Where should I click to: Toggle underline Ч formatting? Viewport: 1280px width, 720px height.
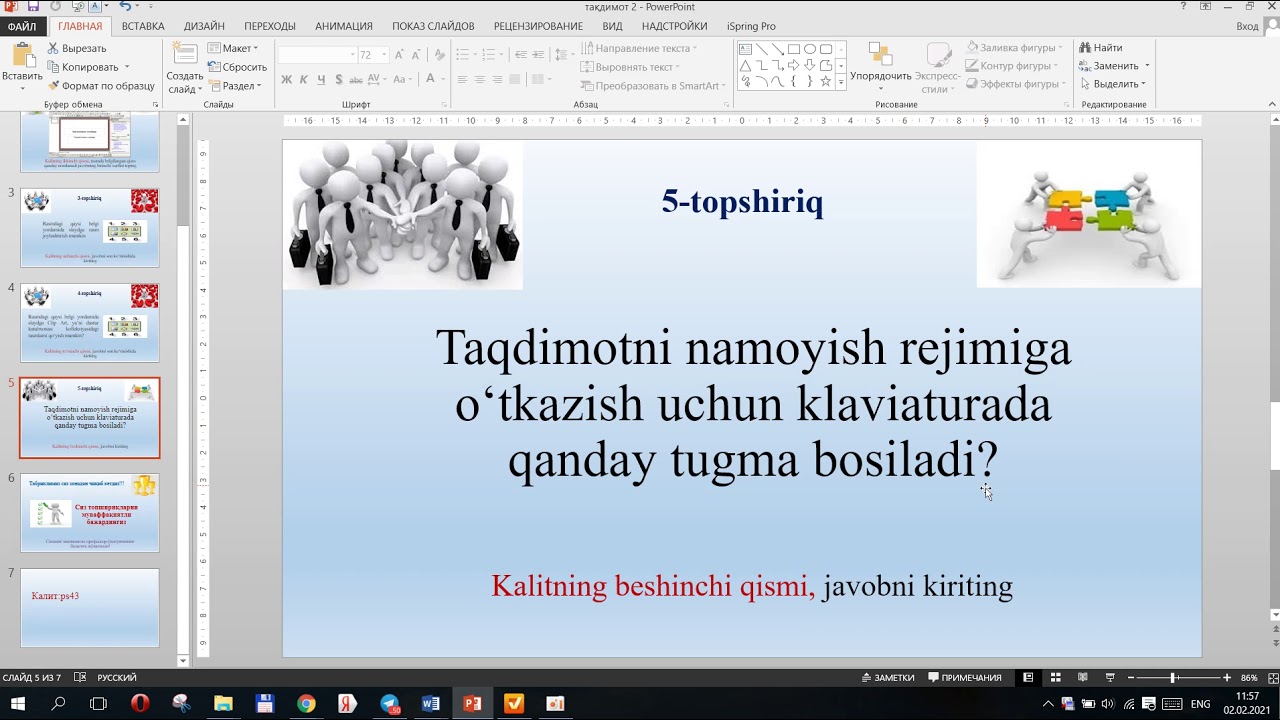321,79
